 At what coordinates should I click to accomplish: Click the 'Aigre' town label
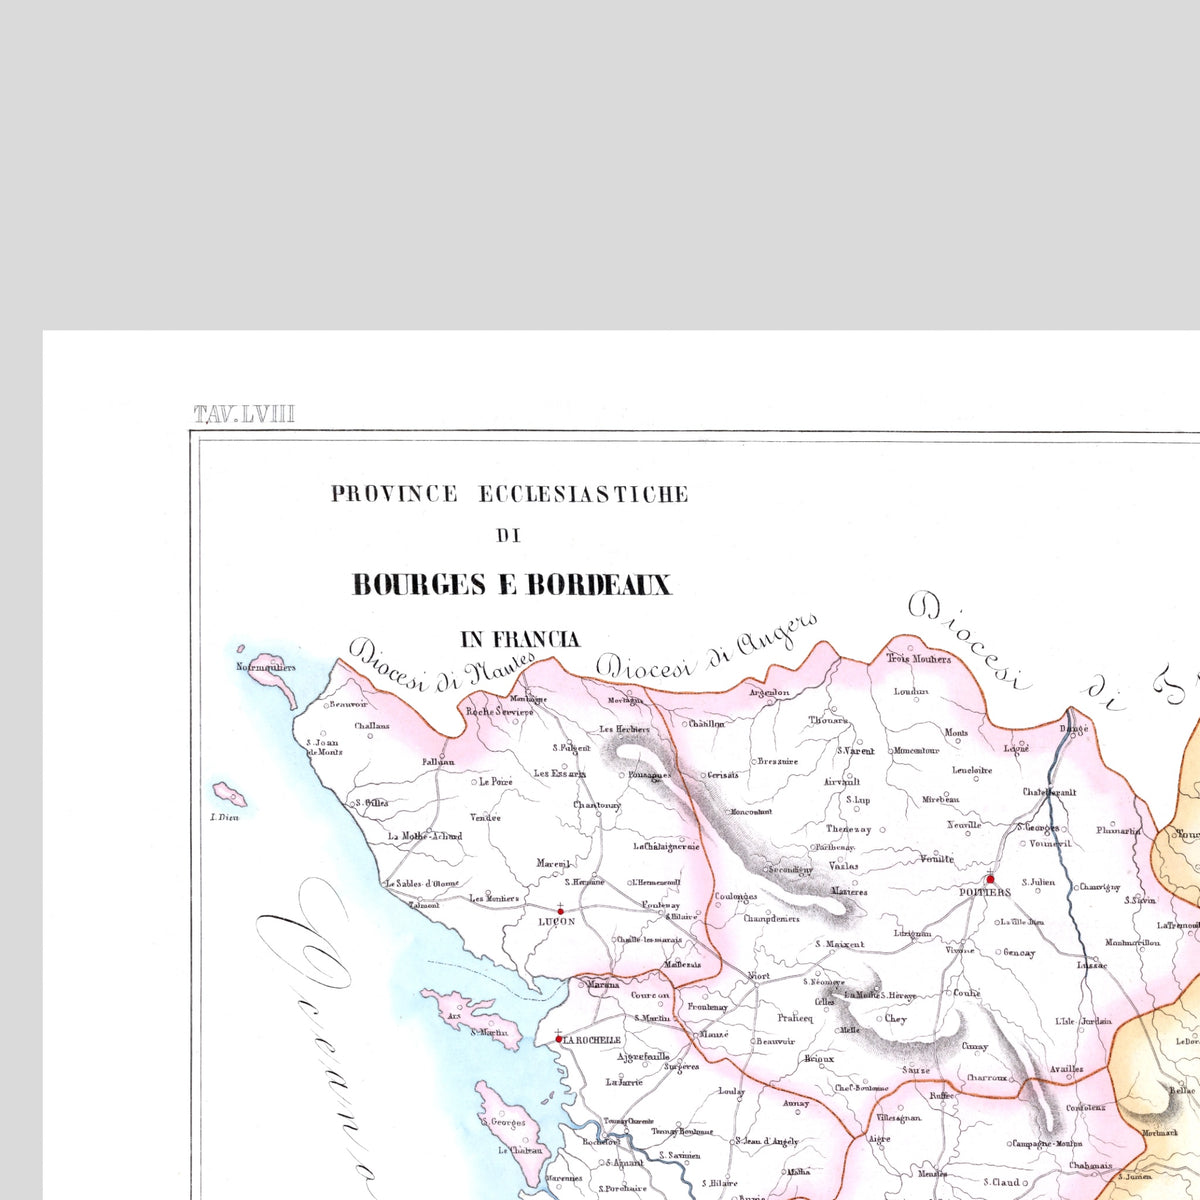click(879, 1139)
